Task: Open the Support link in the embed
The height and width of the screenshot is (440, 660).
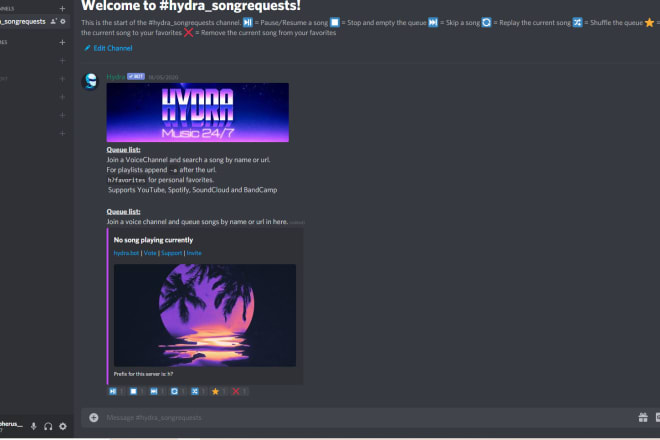Action: pos(172,253)
